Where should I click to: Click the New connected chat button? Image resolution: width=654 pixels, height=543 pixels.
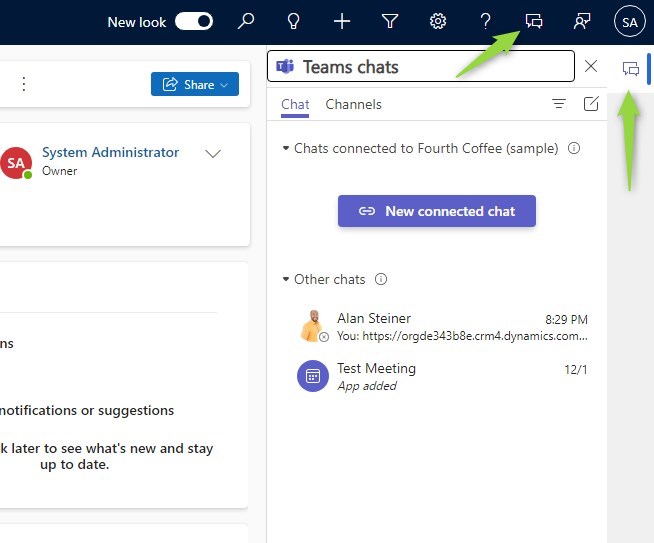tap(437, 211)
